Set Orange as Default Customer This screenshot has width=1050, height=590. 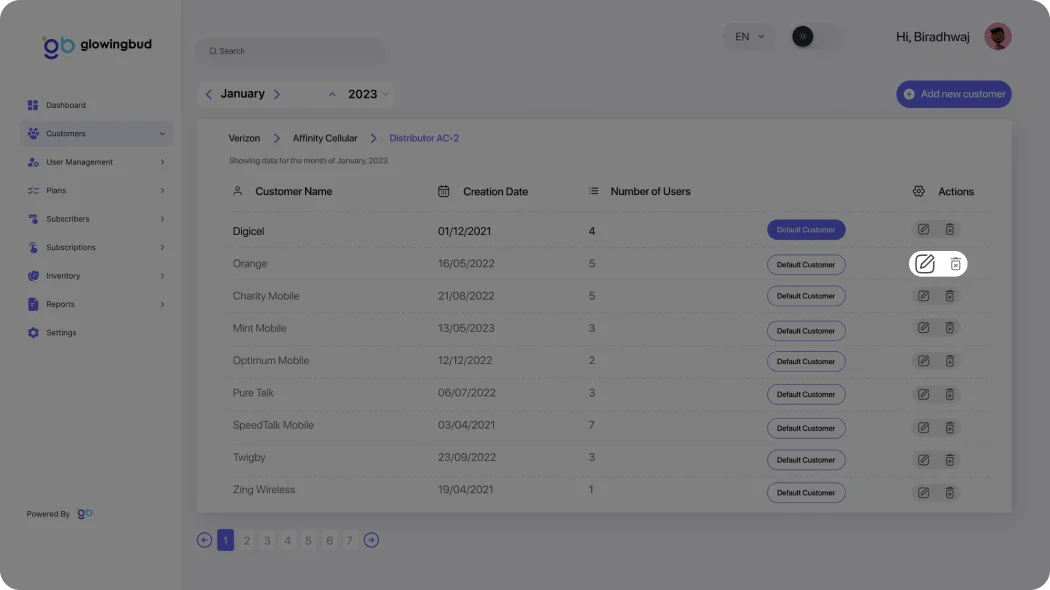click(806, 265)
